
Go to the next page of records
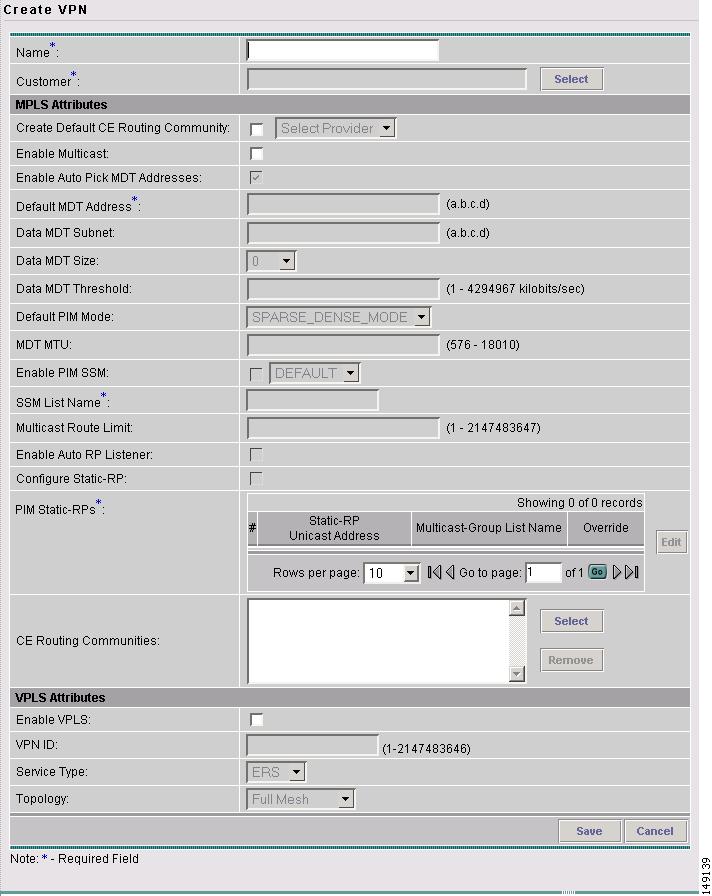(617, 572)
